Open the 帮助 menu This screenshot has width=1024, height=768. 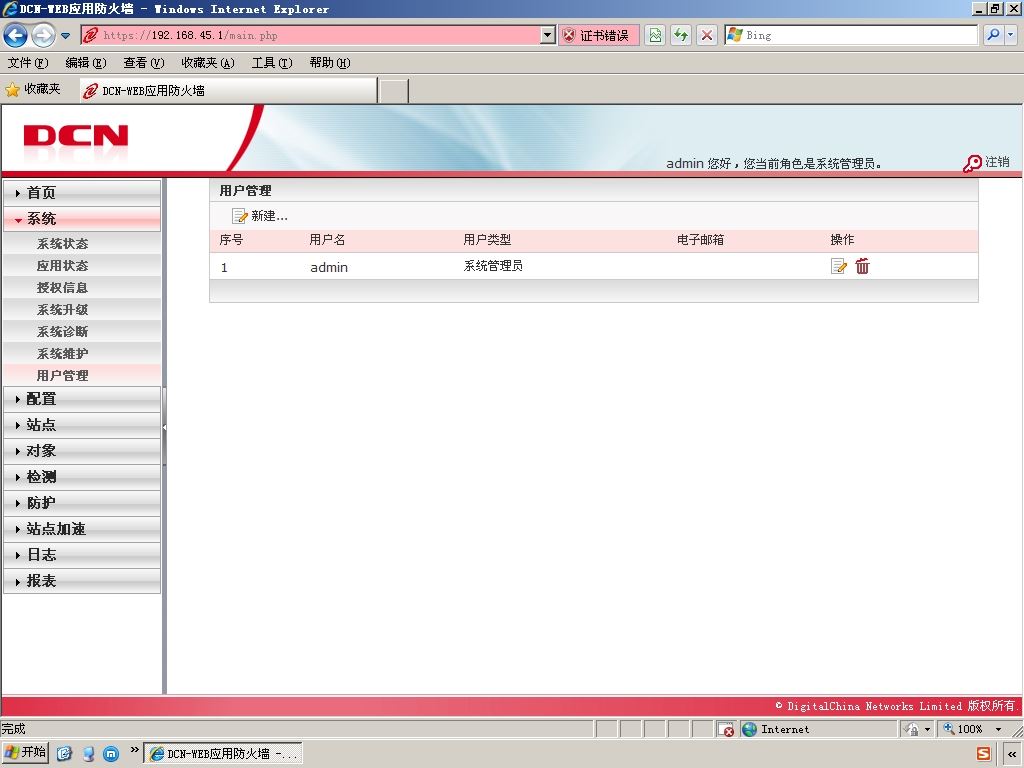click(330, 63)
